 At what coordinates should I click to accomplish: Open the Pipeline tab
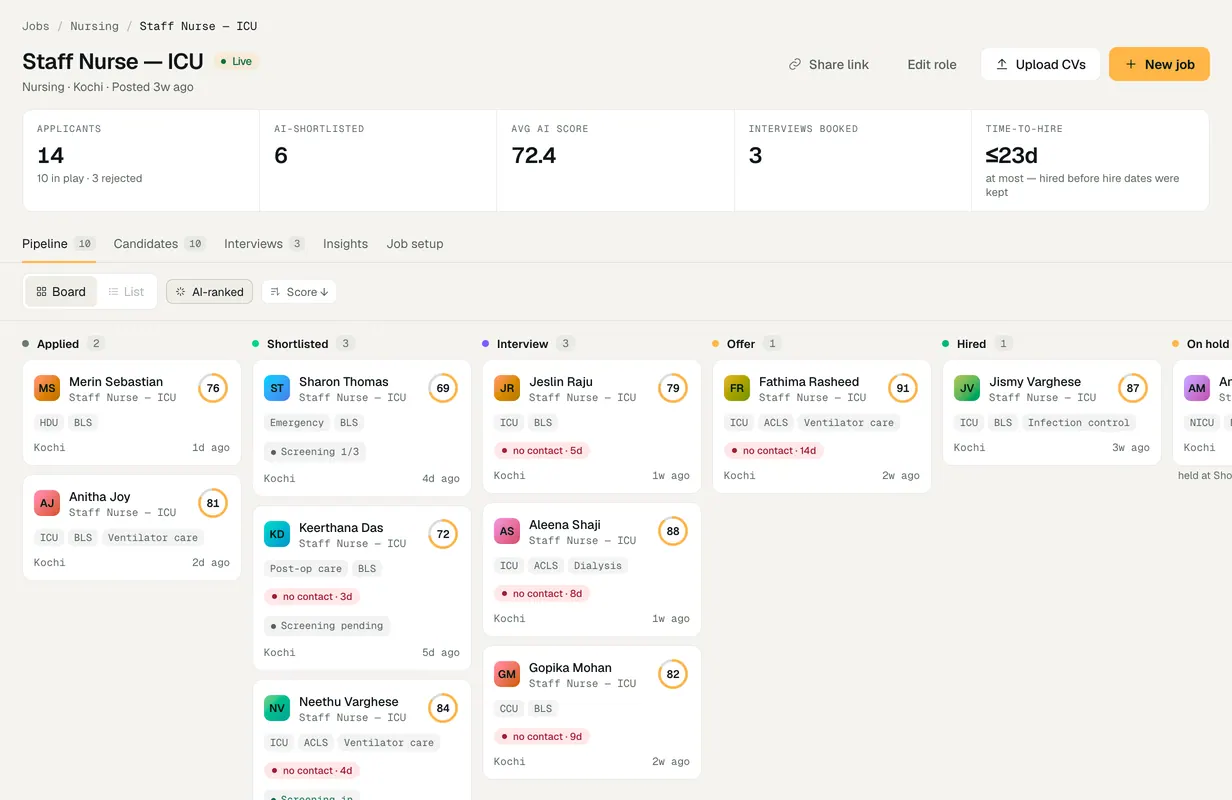59,244
